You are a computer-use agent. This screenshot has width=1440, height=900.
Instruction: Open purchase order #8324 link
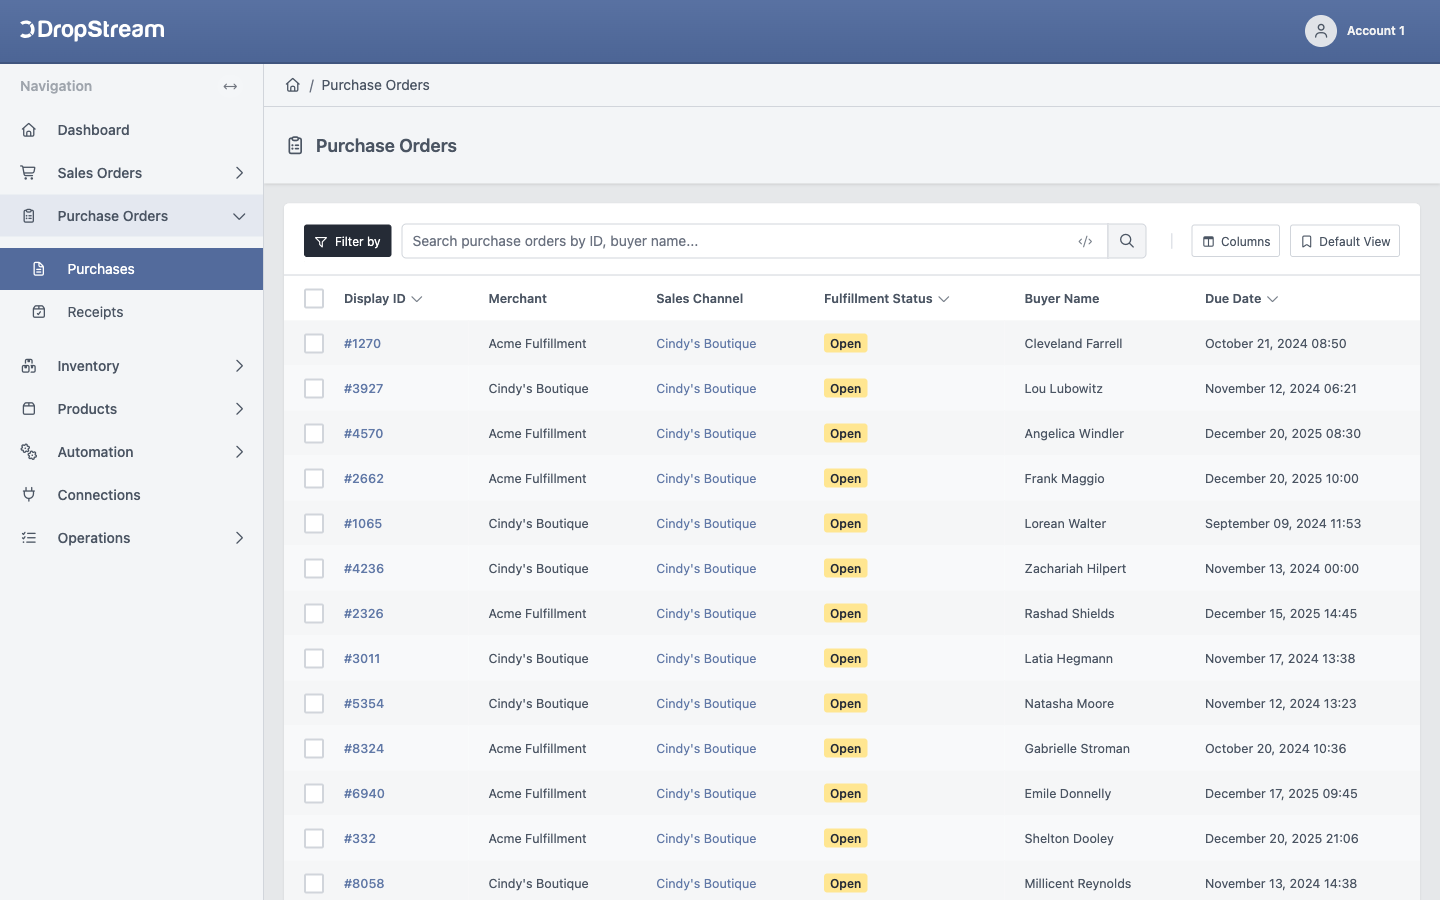[x=364, y=748]
